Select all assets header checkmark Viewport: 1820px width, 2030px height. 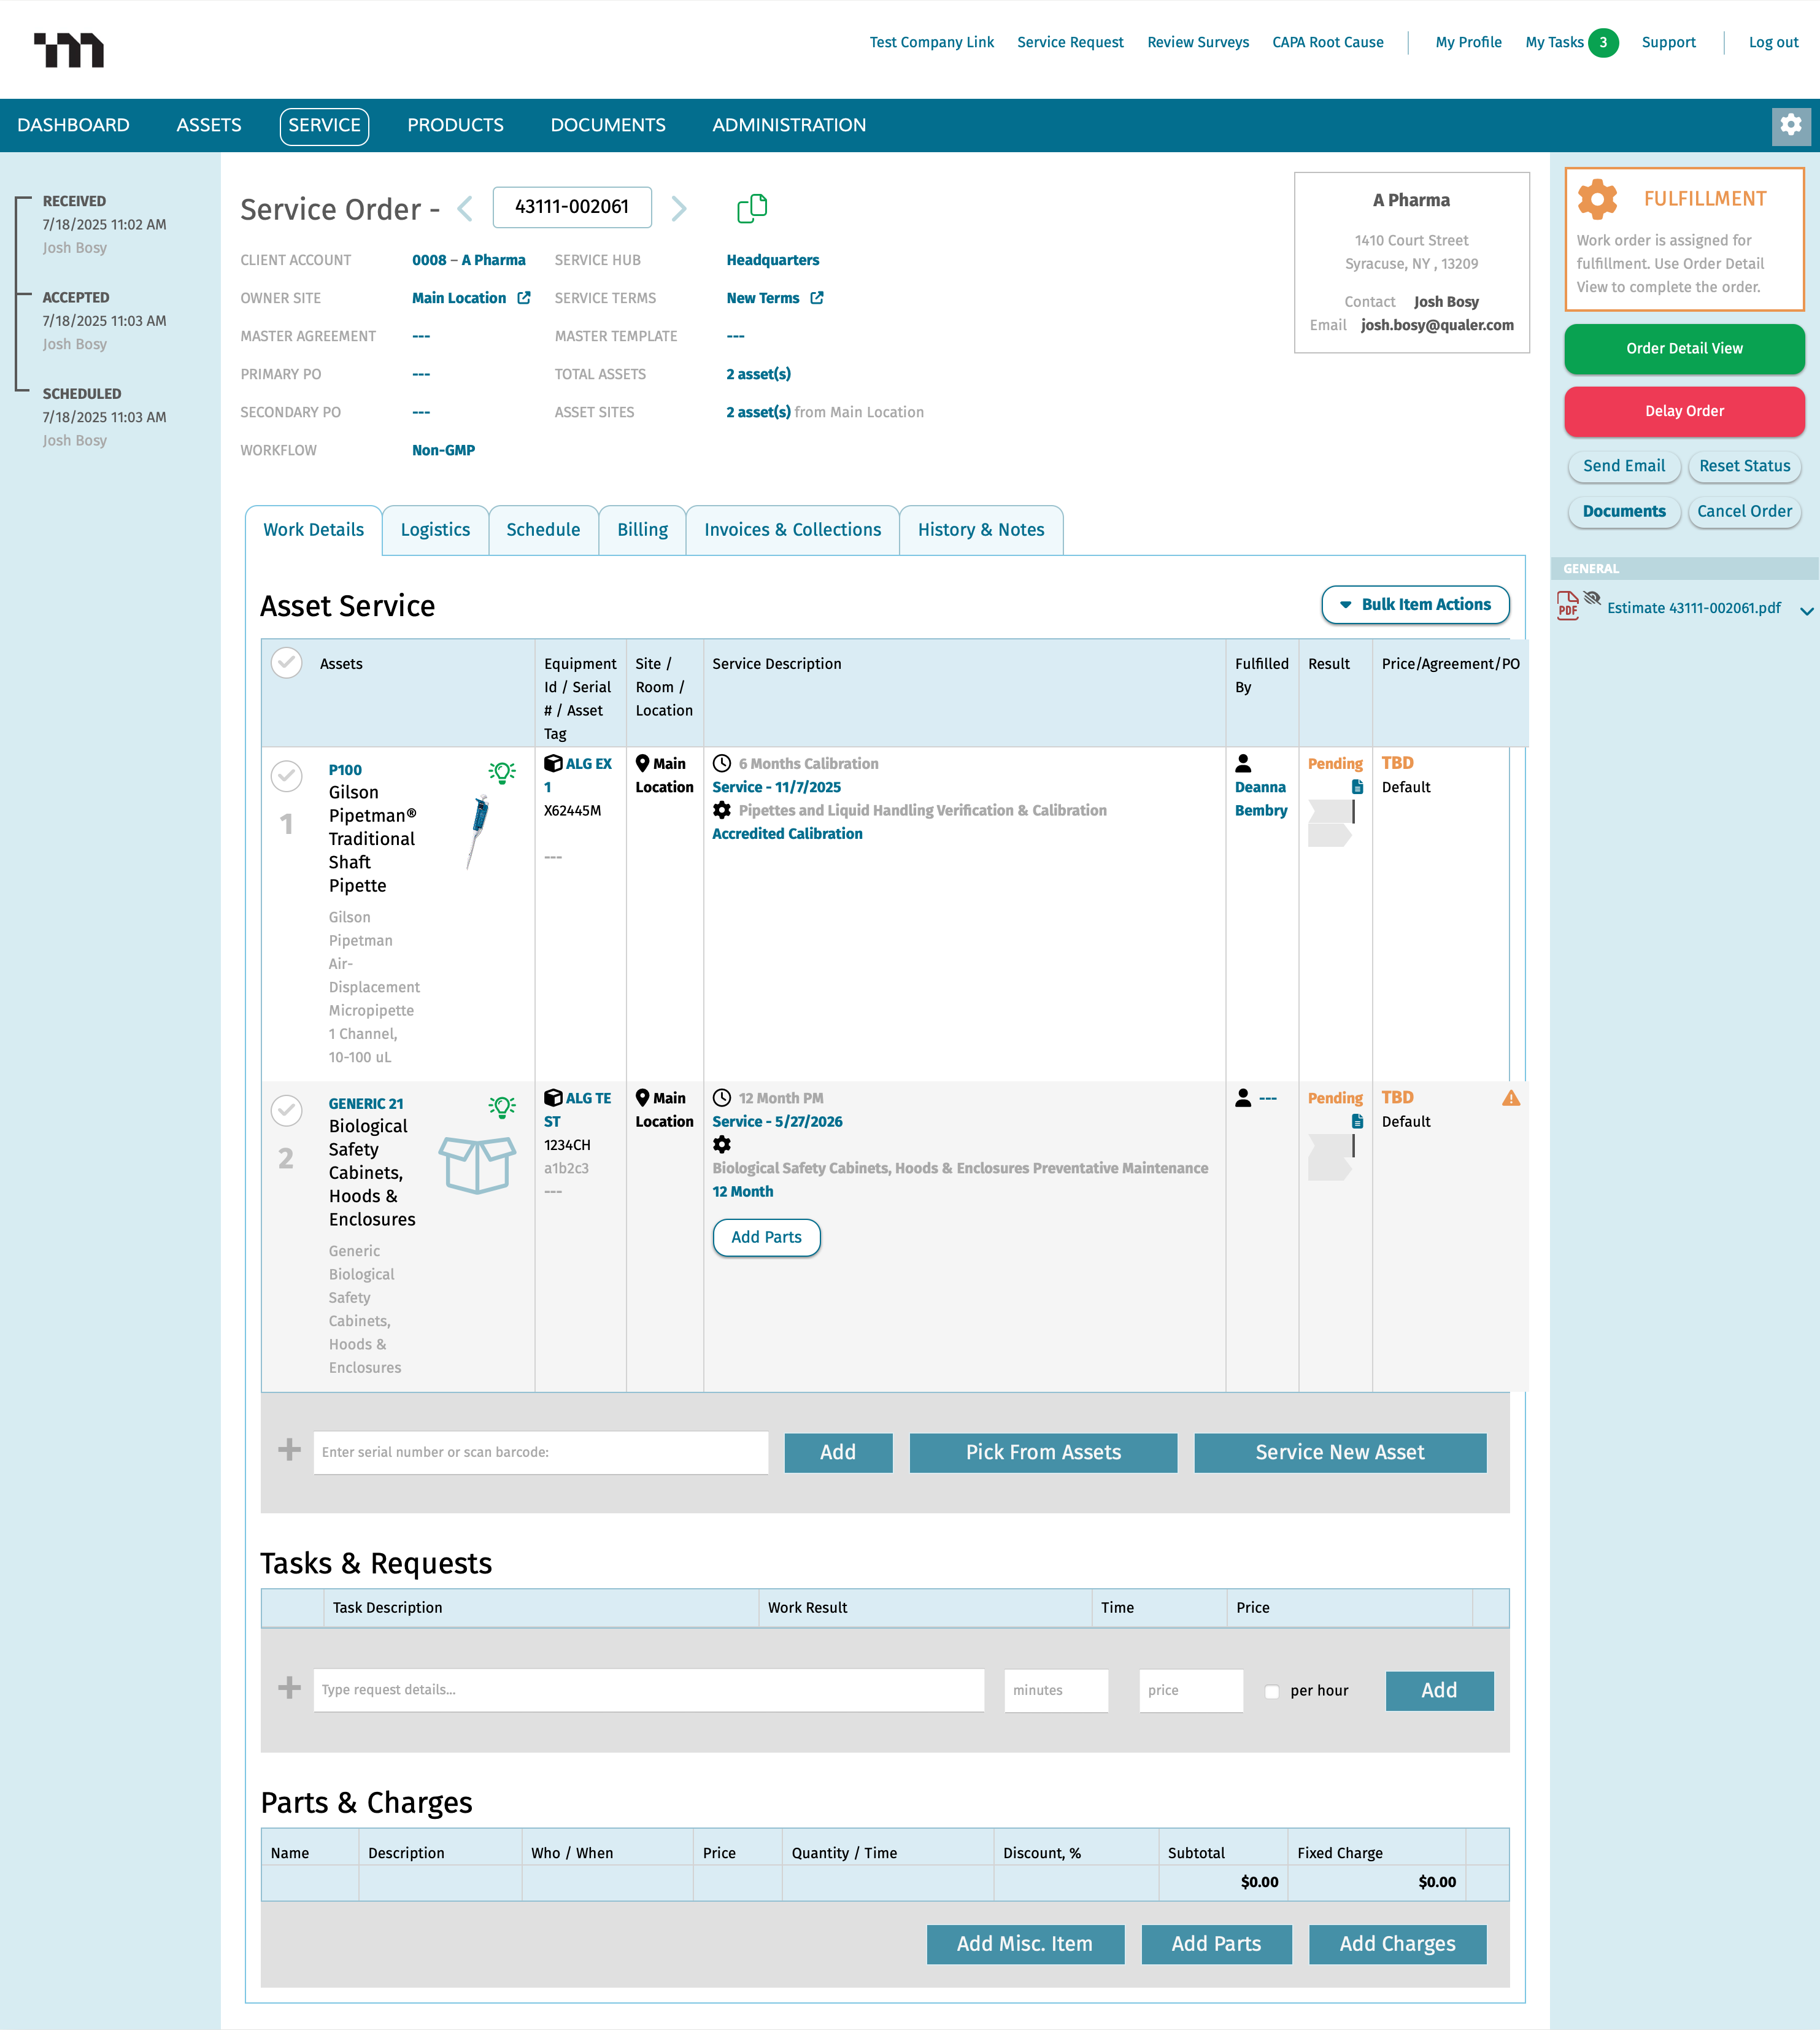[x=287, y=663]
